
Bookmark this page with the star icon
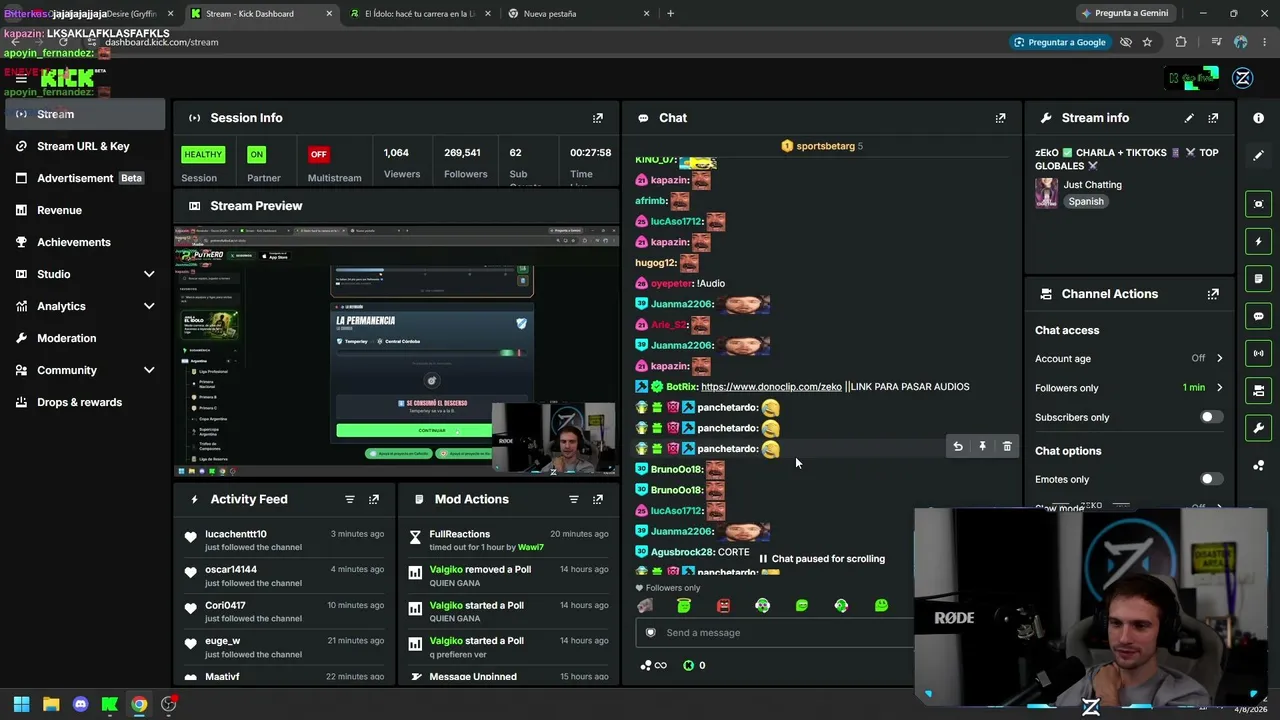1147,42
